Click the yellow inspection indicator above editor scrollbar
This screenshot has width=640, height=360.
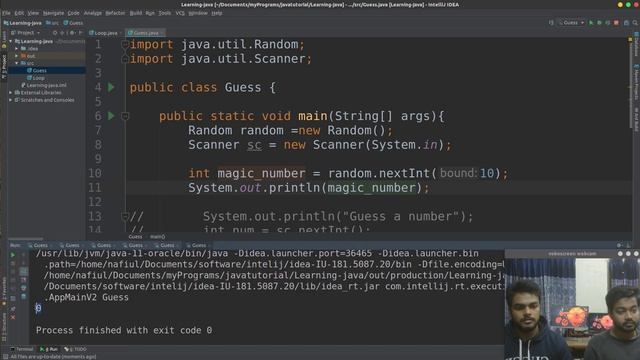pos(630,40)
